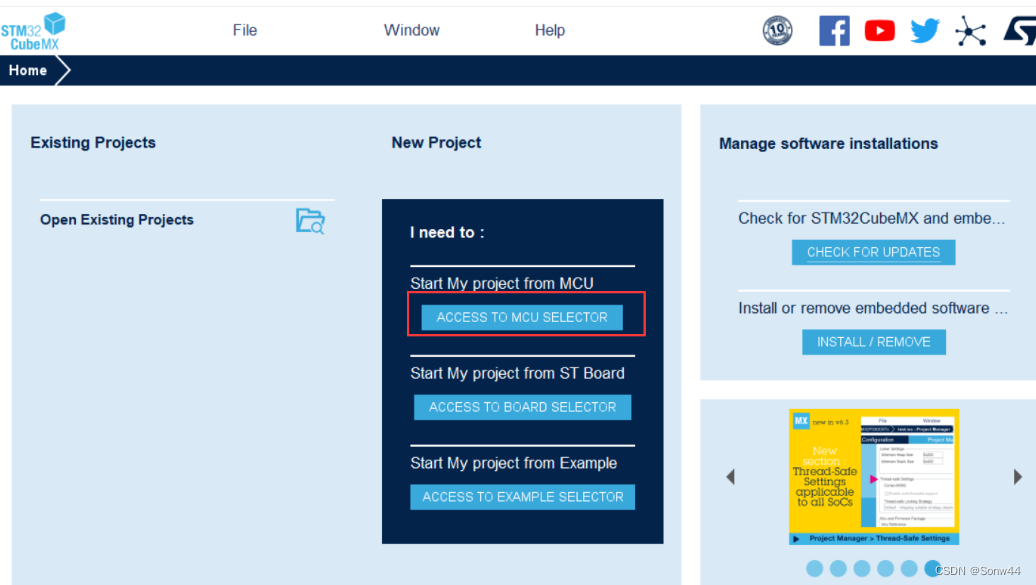1036x585 pixels.
Task: Select the third carousel page dot
Action: pos(862,568)
